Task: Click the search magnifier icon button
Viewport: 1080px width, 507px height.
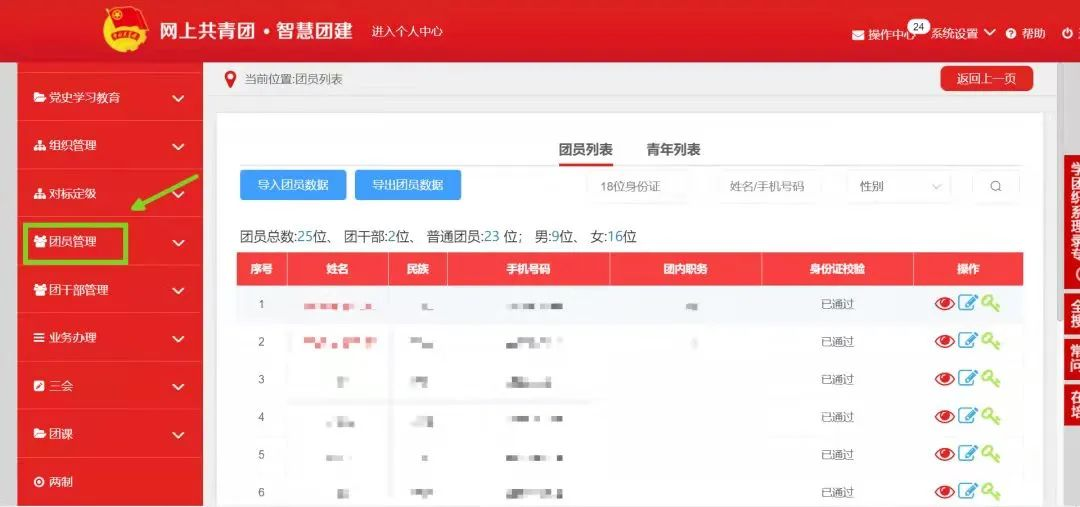Action: (995, 186)
